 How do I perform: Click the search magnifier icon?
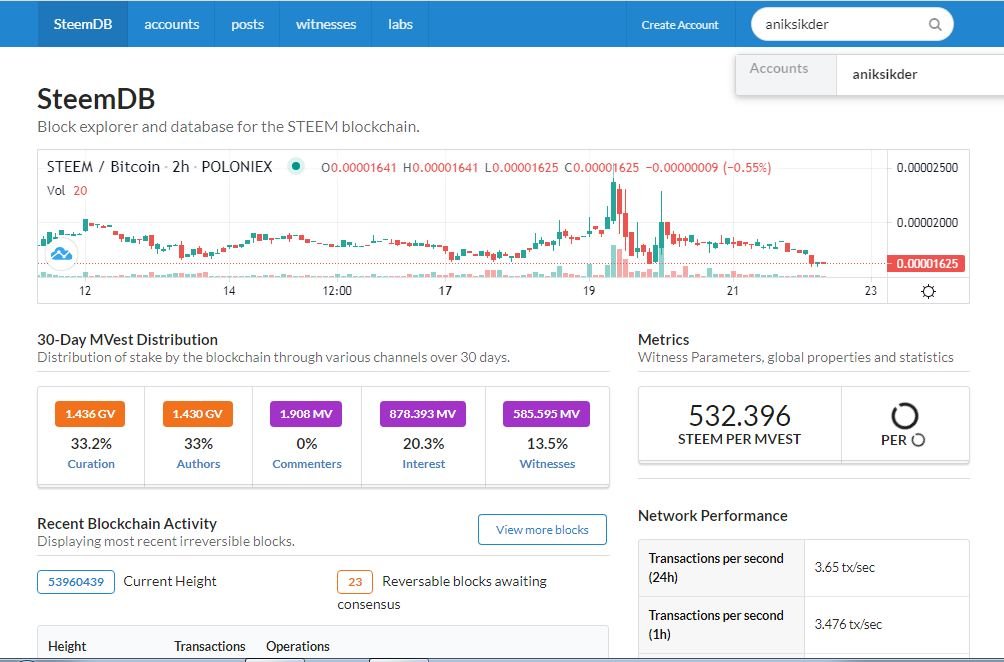(x=935, y=24)
